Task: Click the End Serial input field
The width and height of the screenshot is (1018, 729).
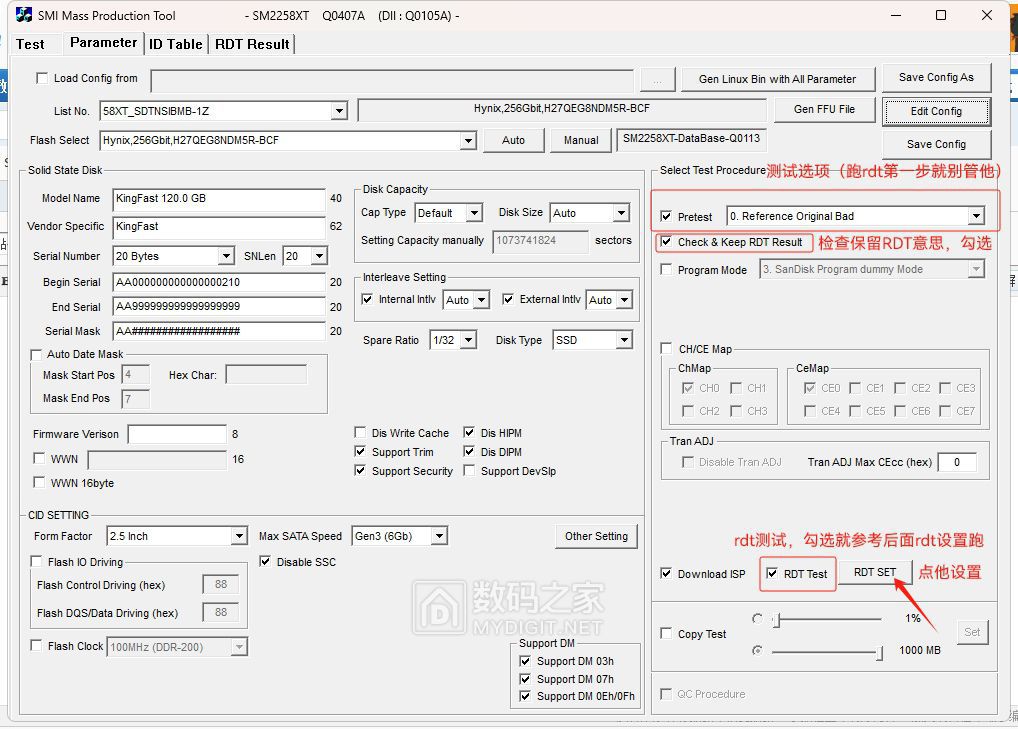Action: click(219, 306)
